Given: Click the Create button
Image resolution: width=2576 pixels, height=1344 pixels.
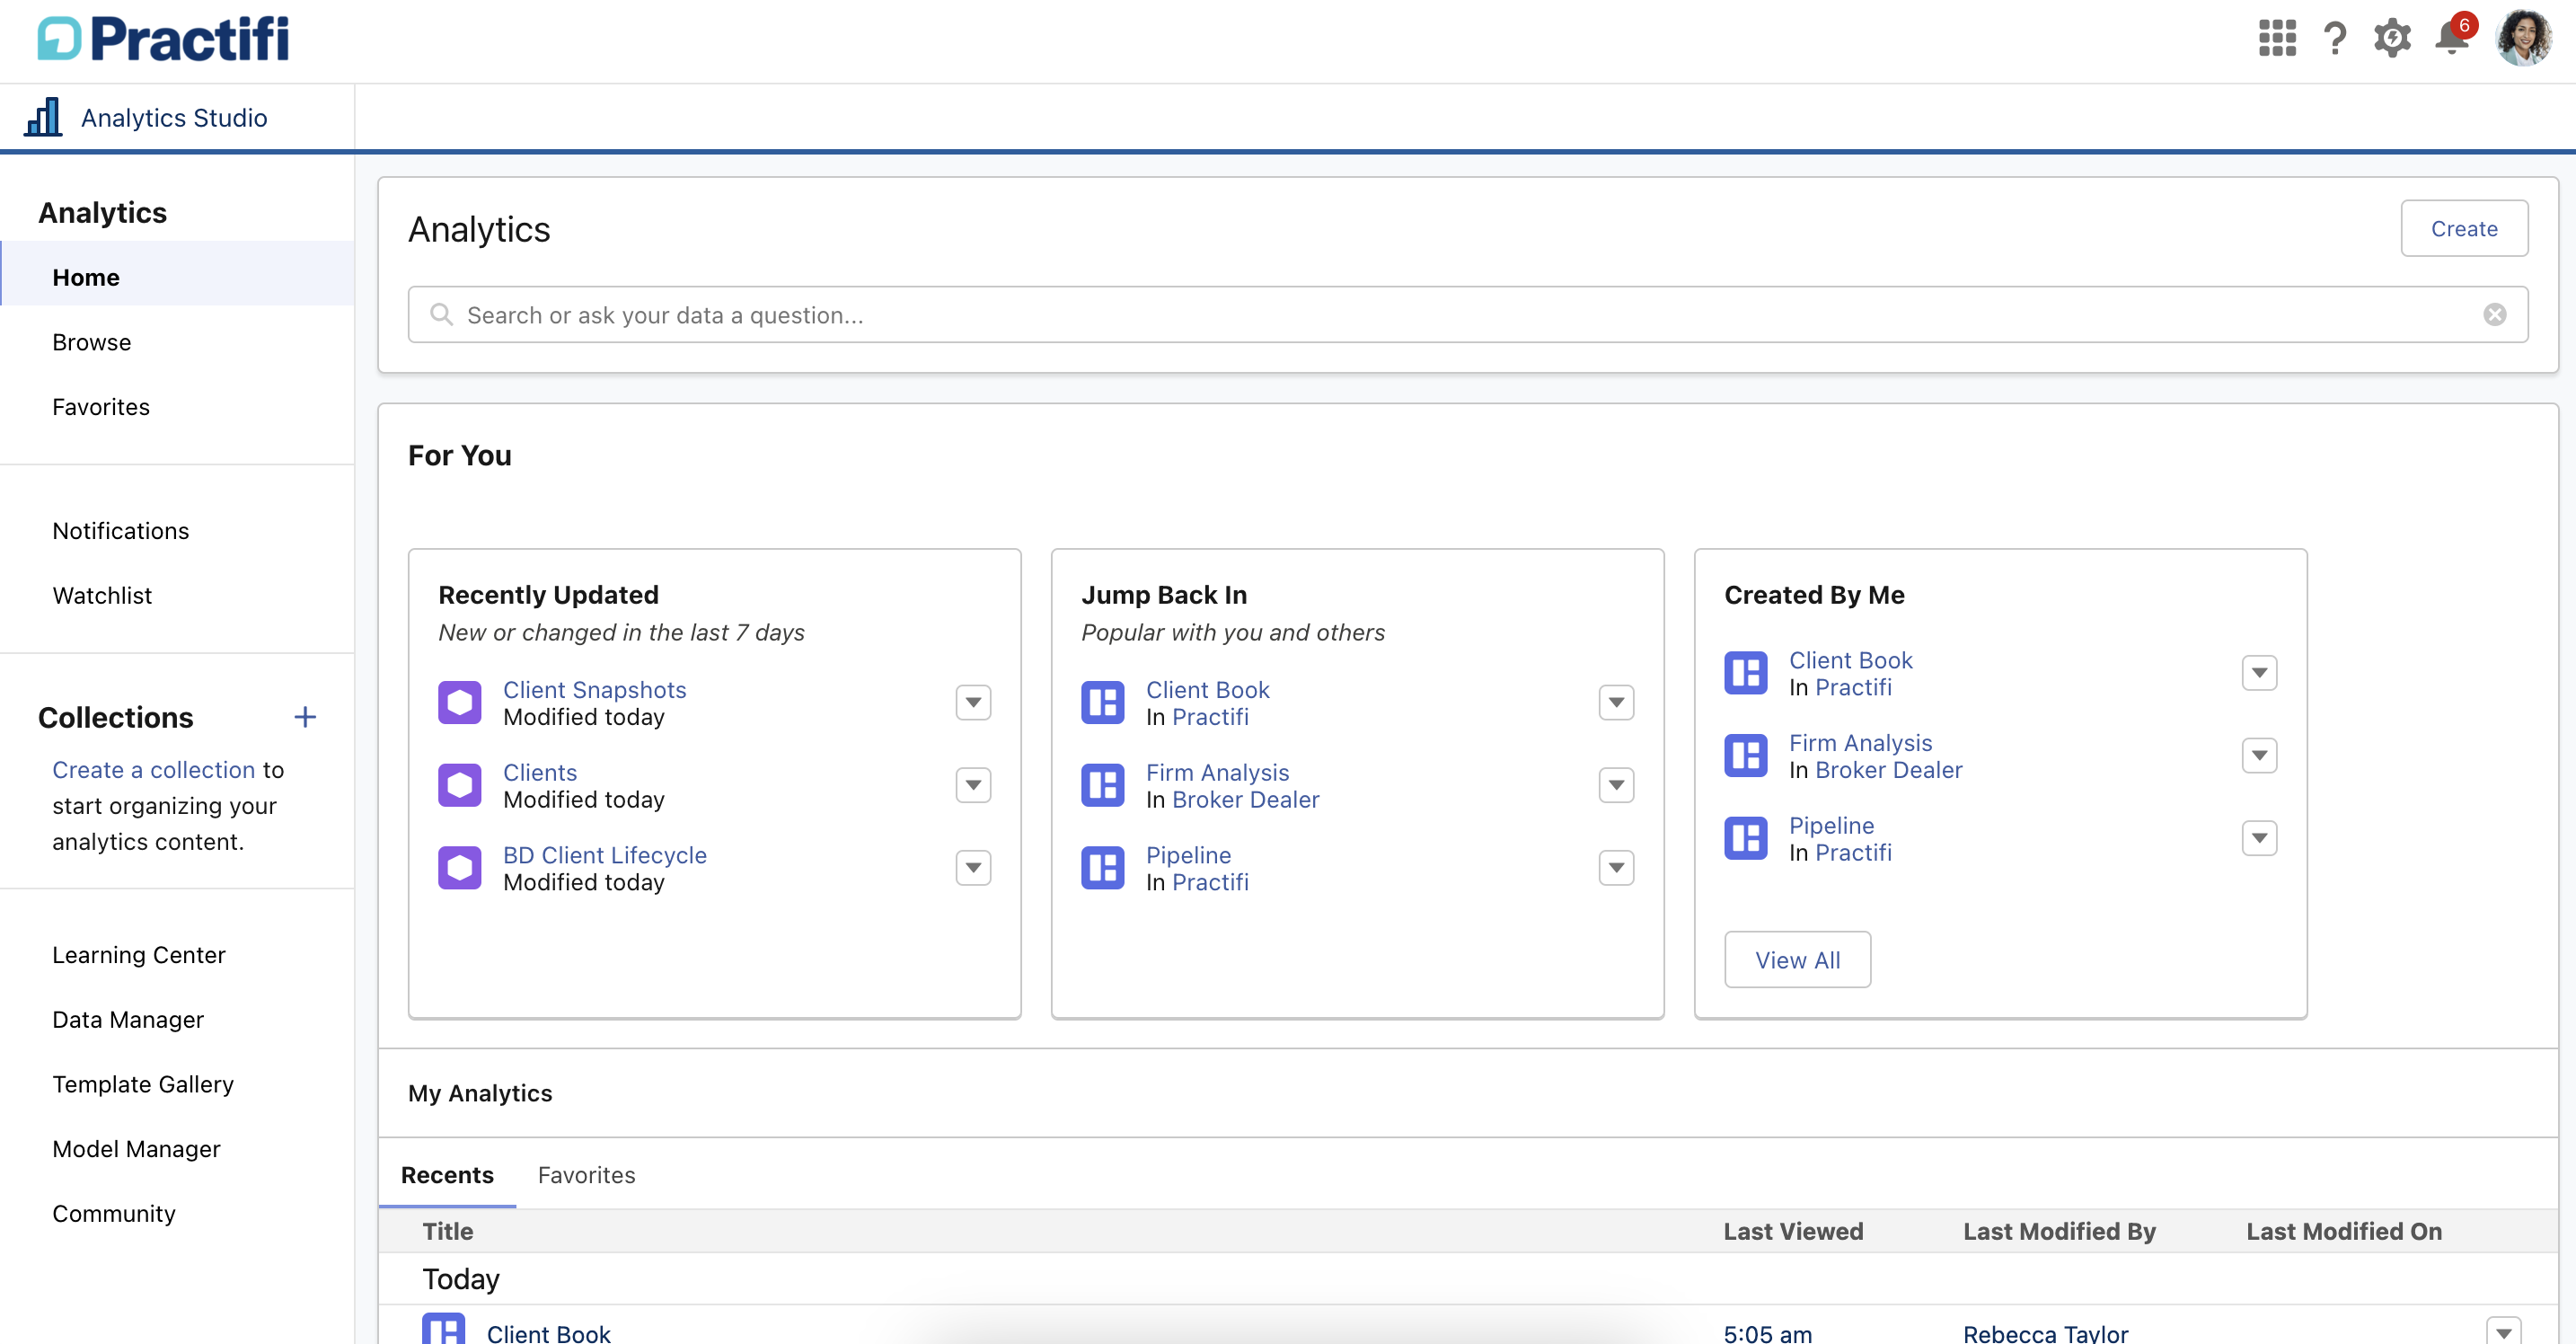Looking at the screenshot, I should tap(2464, 228).
